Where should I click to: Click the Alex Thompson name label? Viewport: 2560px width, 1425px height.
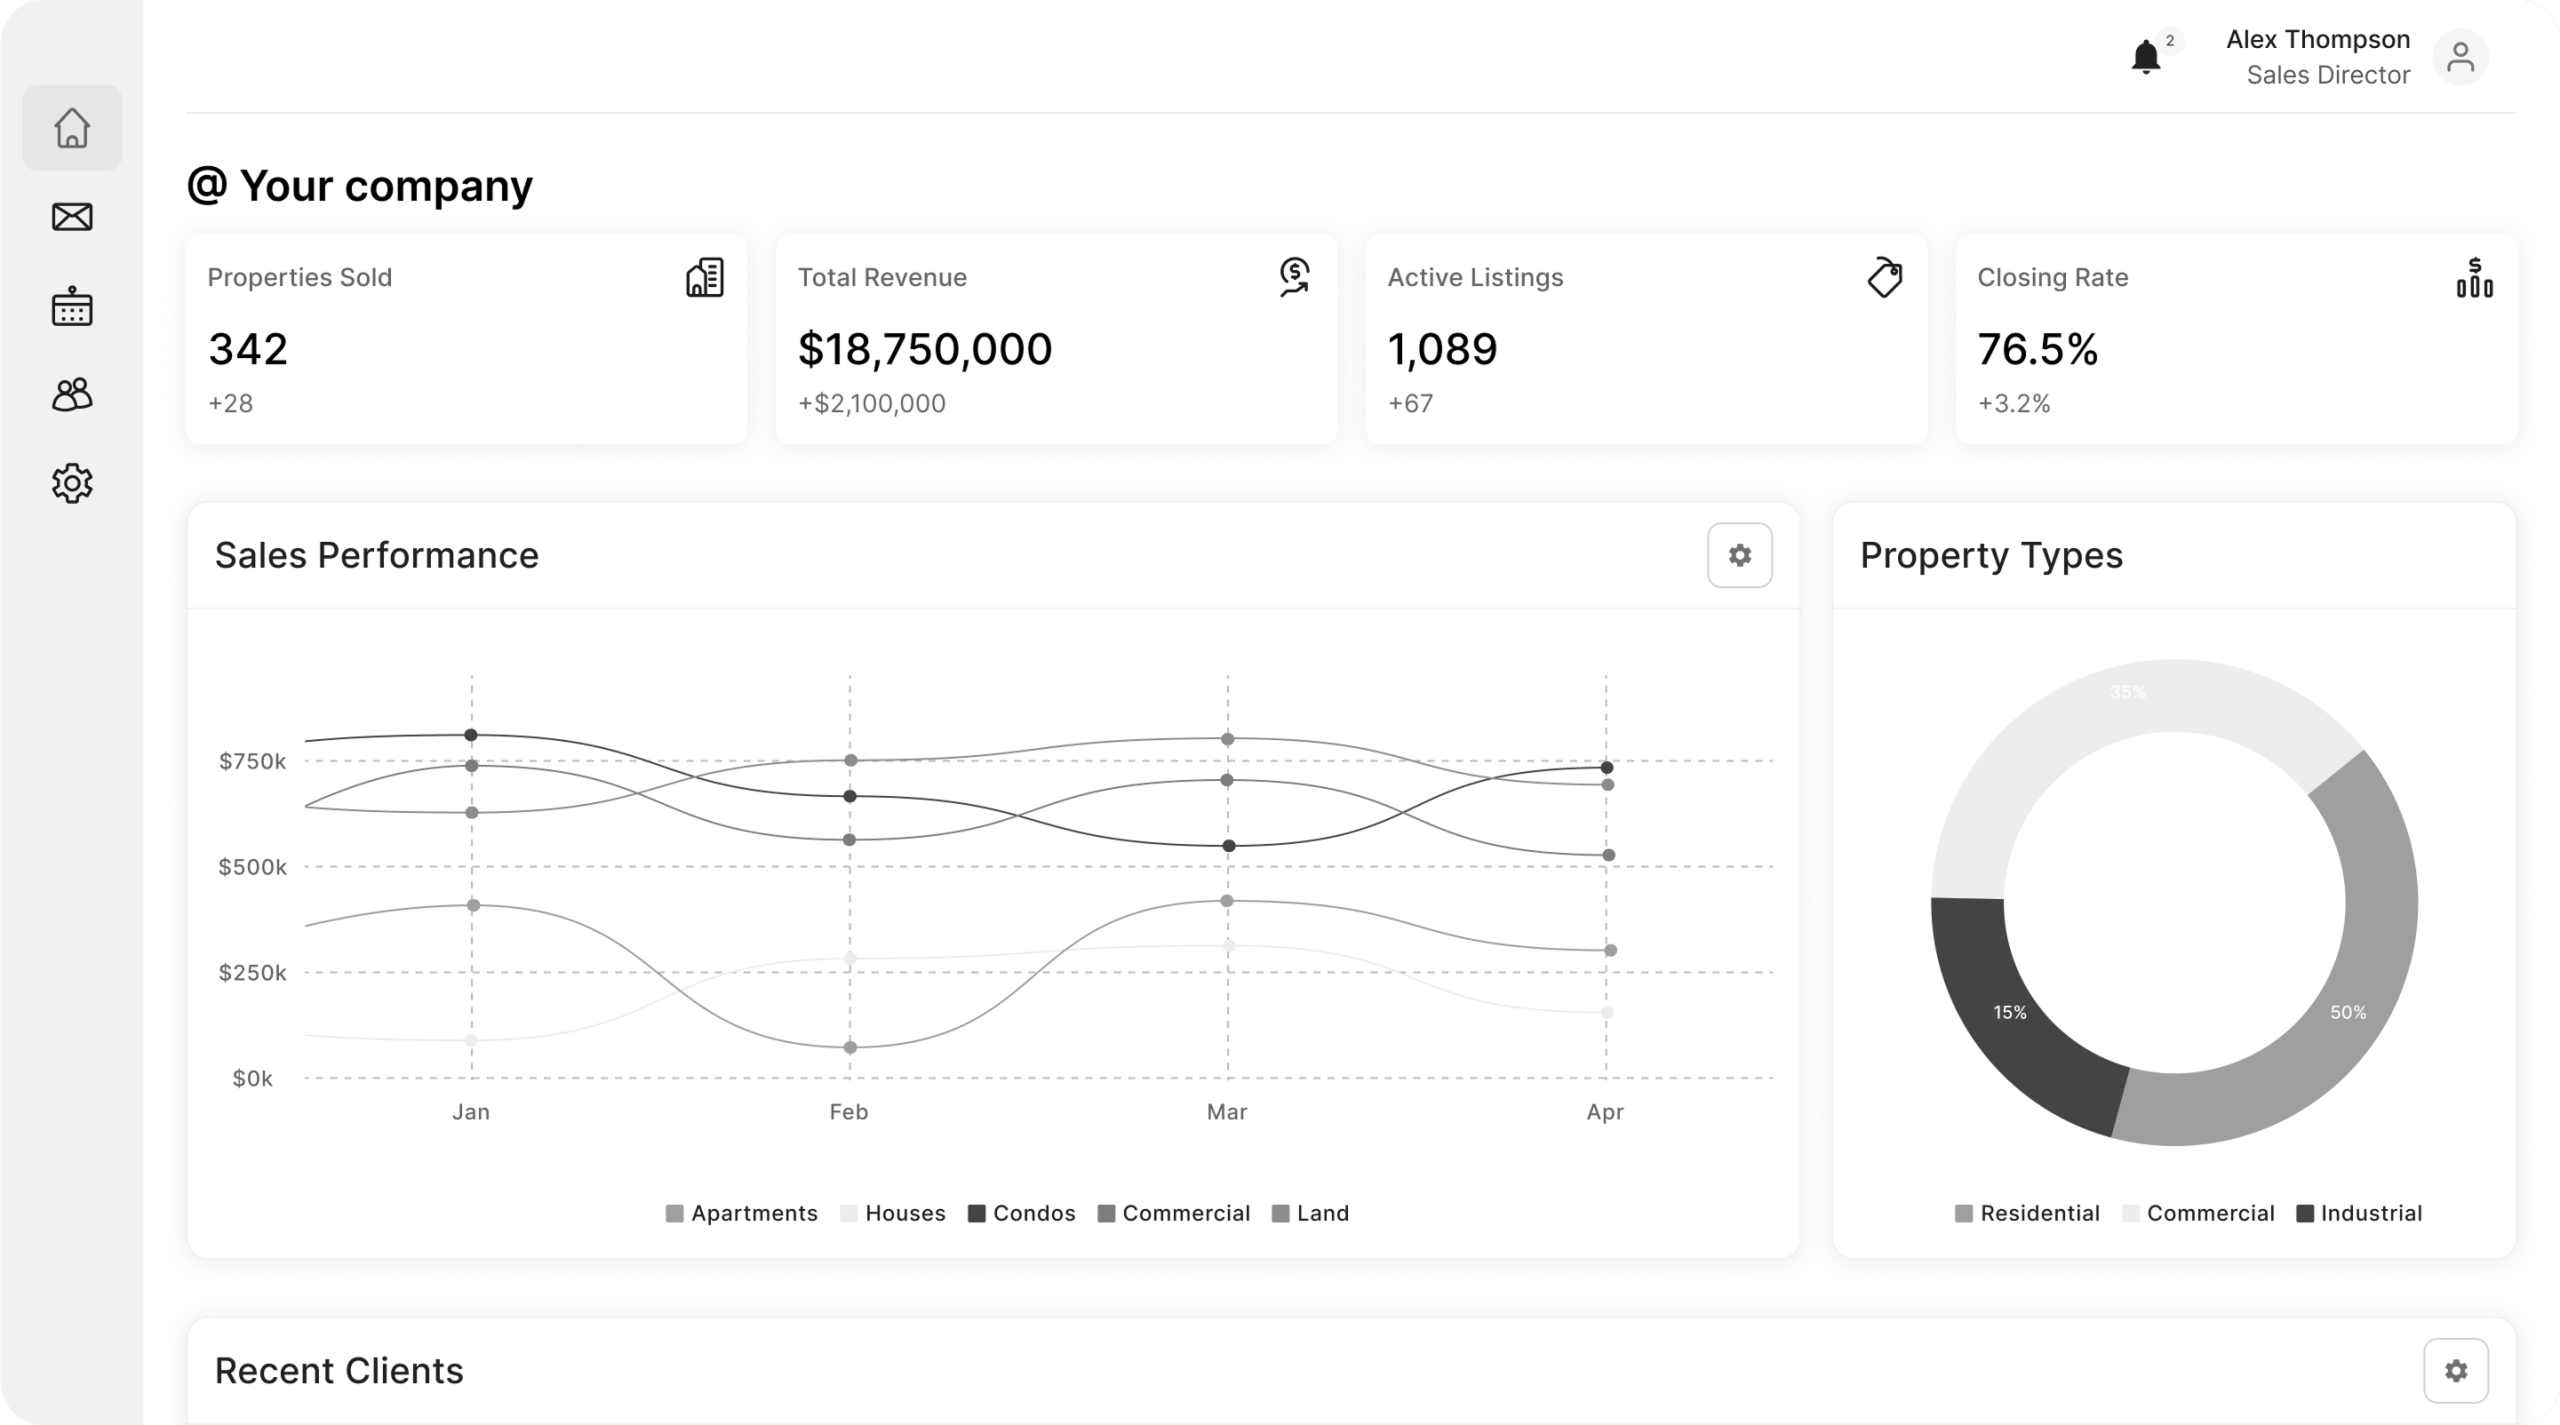[x=2320, y=39]
